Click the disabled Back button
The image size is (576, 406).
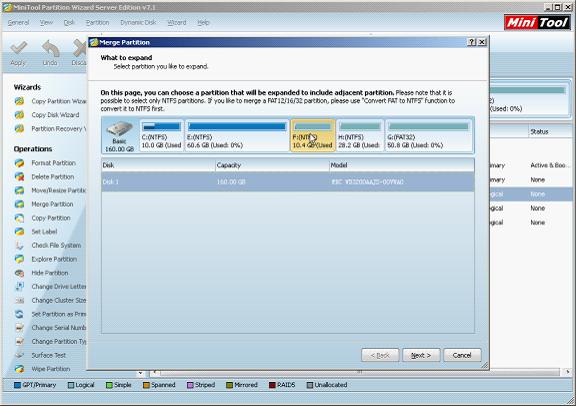380,355
